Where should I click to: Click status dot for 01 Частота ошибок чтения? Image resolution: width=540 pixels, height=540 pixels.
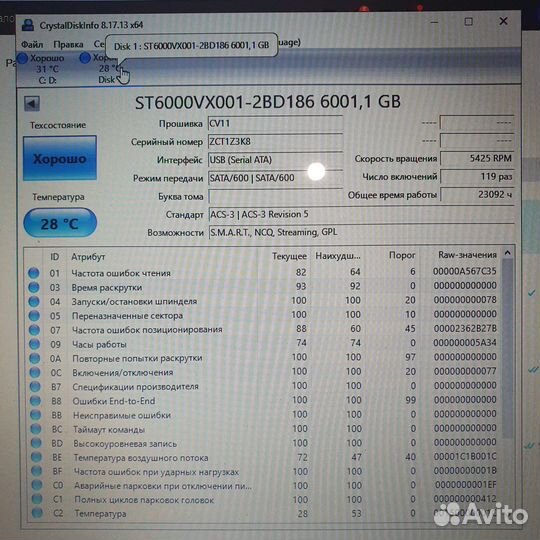[x=33, y=273]
